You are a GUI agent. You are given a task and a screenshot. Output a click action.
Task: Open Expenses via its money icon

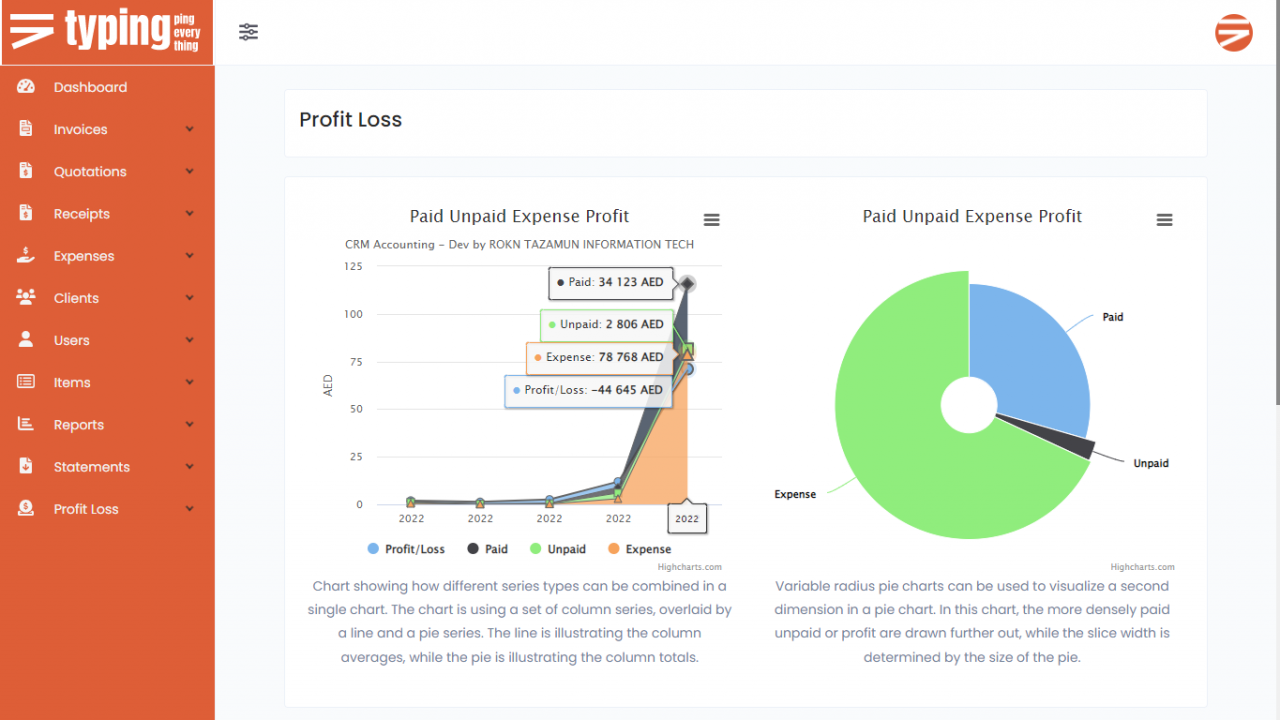(x=26, y=255)
